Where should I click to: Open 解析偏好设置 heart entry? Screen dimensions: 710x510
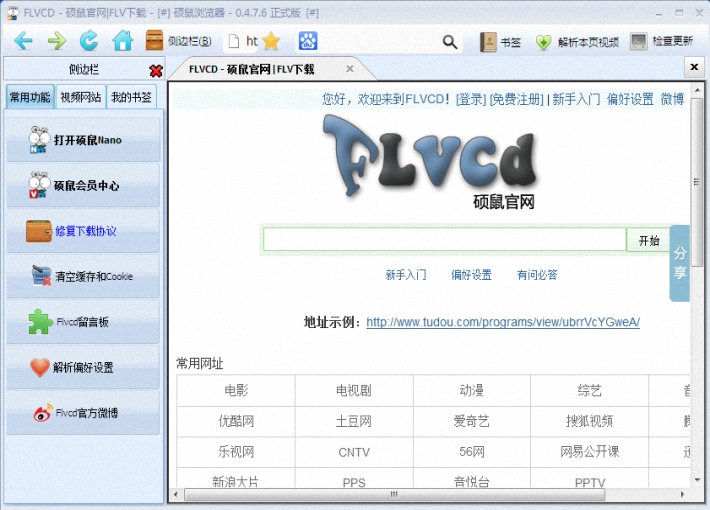83,367
